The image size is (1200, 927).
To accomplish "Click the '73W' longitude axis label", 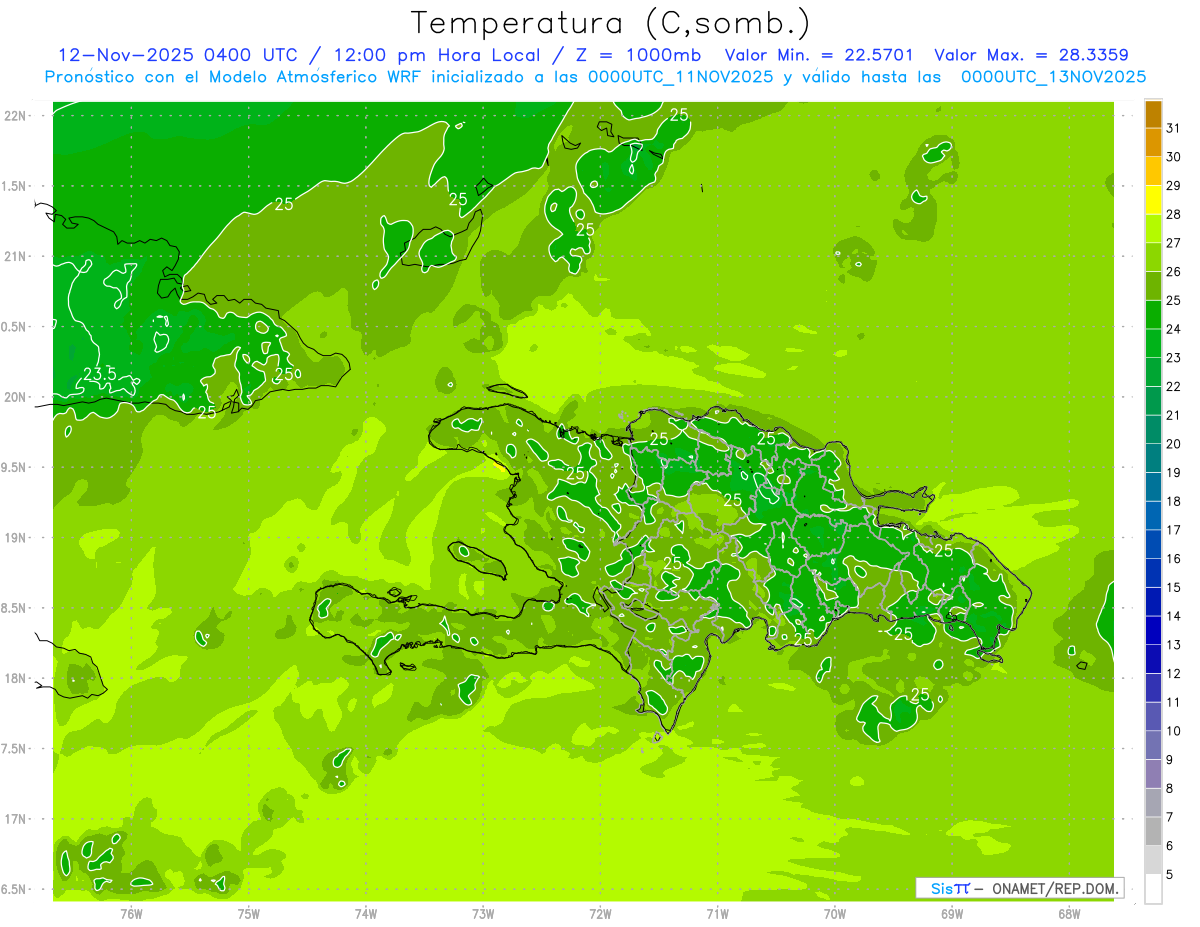I will [x=483, y=914].
